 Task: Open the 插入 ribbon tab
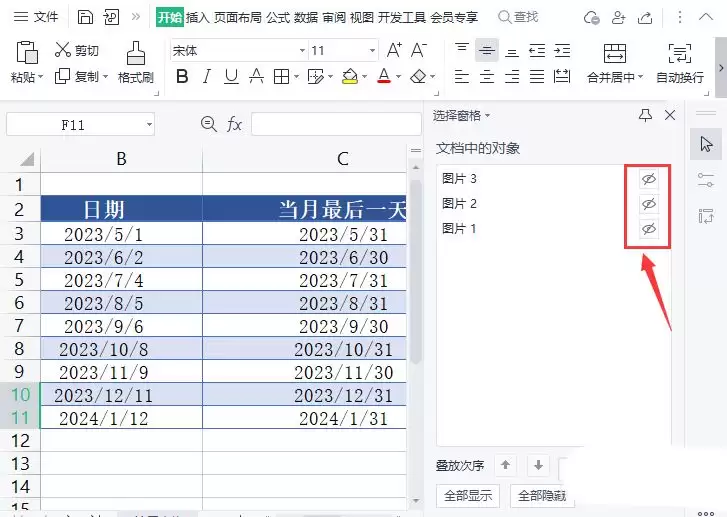(198, 18)
